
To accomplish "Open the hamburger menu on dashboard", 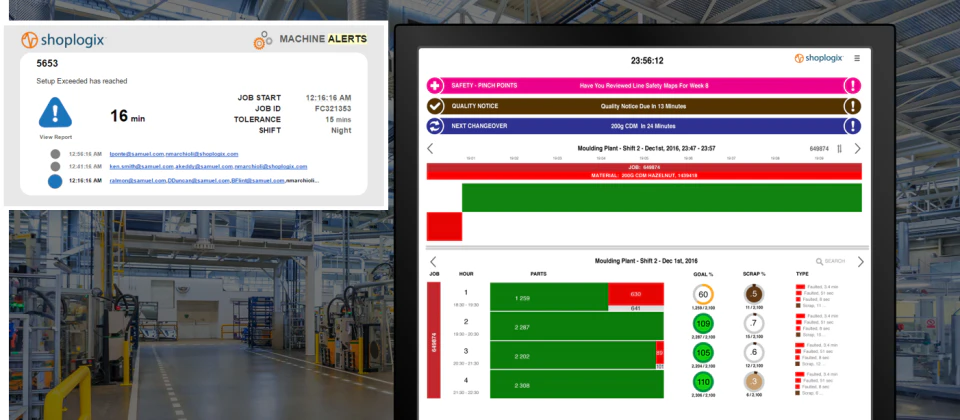I will coord(857,58).
